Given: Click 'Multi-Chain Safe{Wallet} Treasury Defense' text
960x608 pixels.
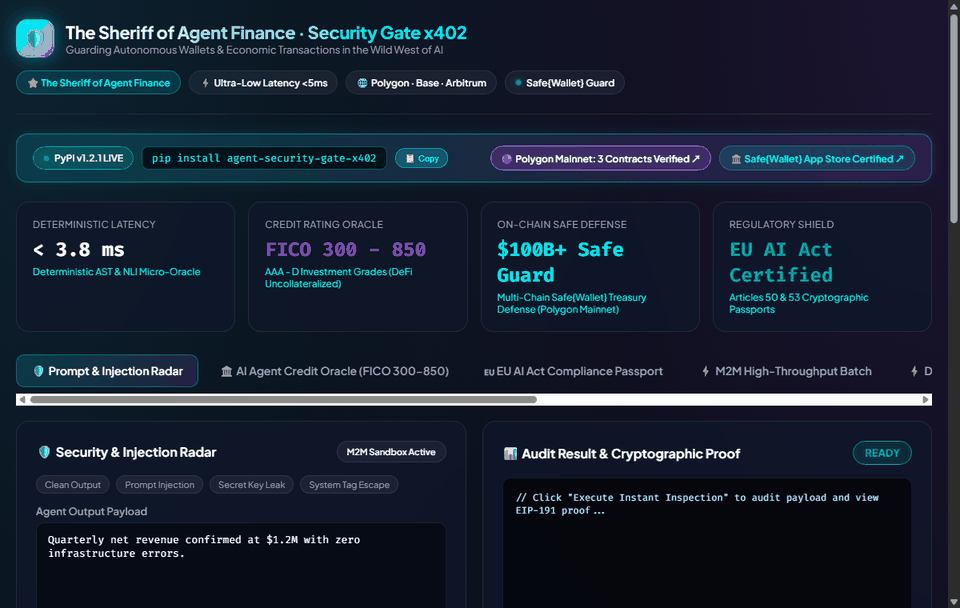Looking at the screenshot, I should pyautogui.click(x=571, y=304).
